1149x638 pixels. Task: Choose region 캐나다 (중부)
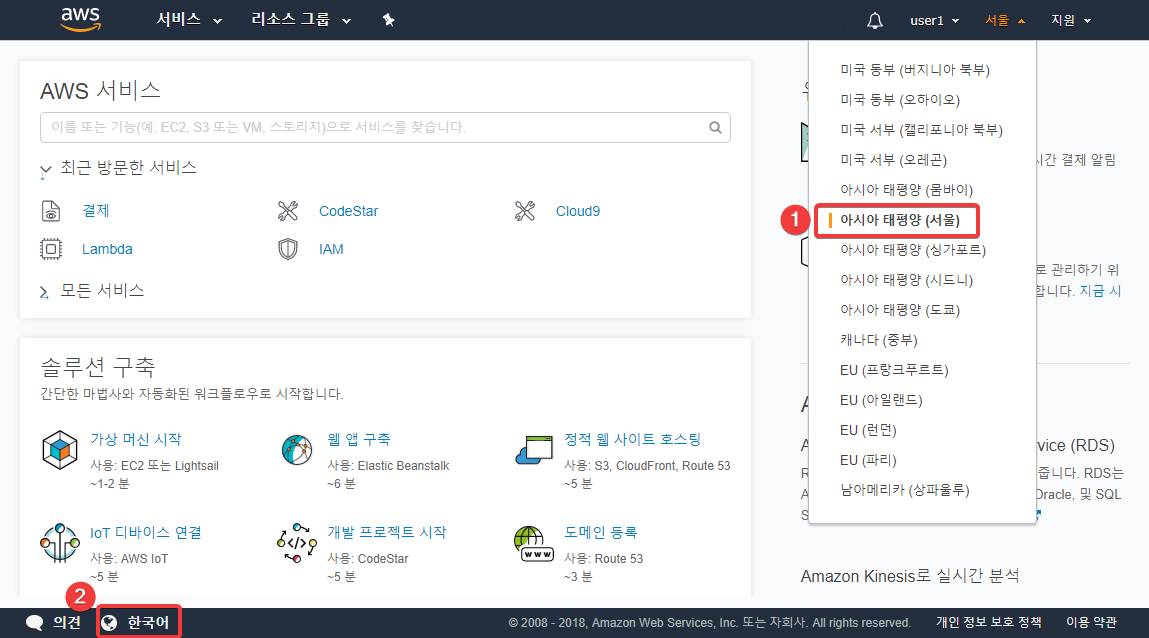879,340
